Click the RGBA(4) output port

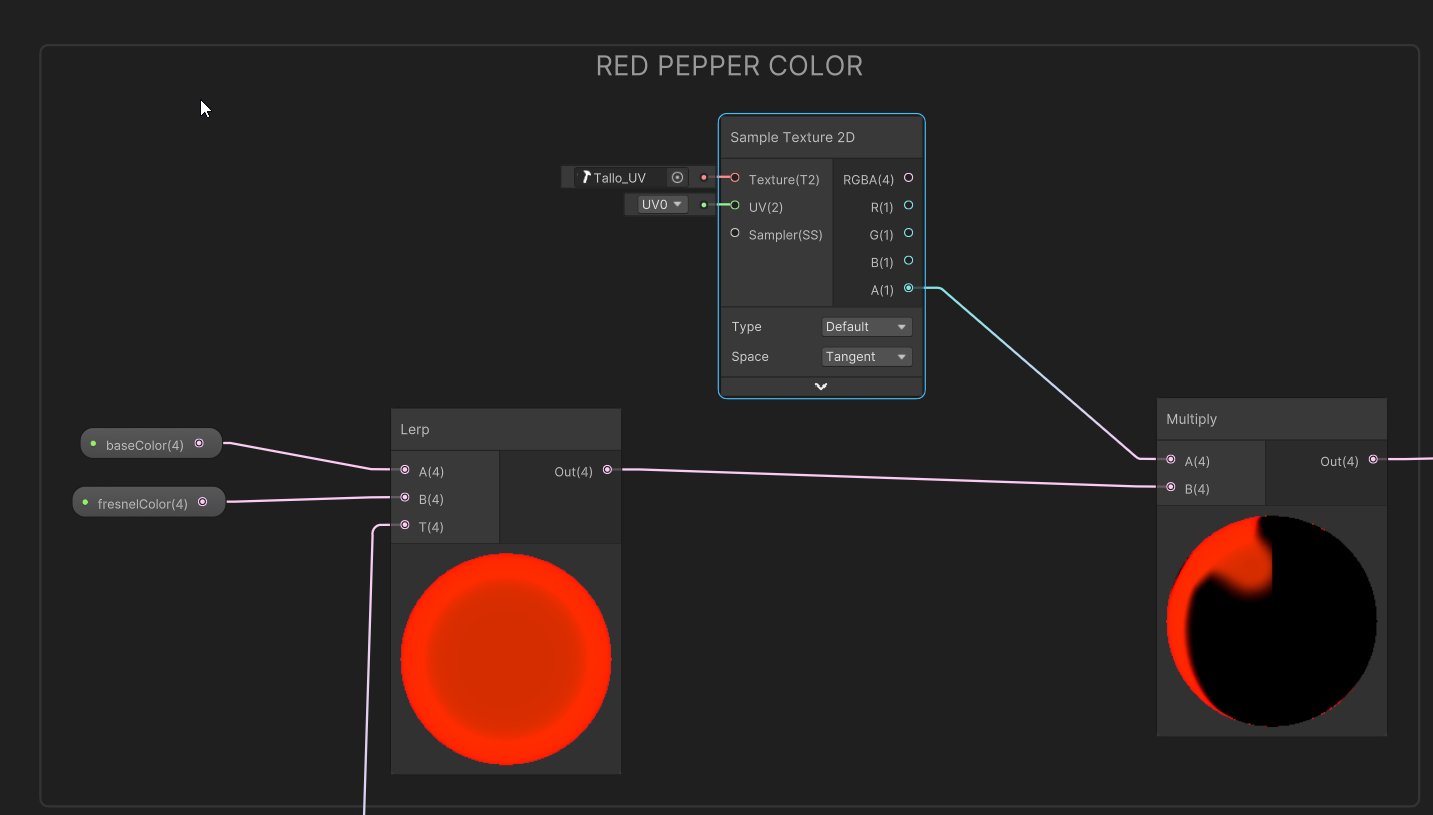[908, 178]
